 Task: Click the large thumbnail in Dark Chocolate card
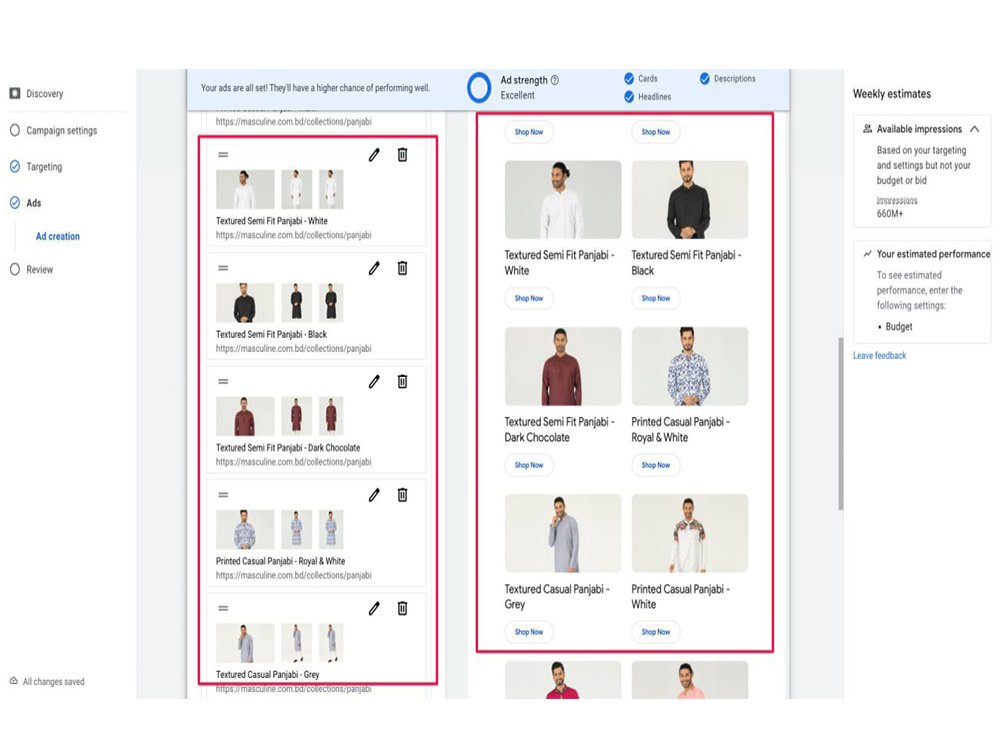click(245, 416)
